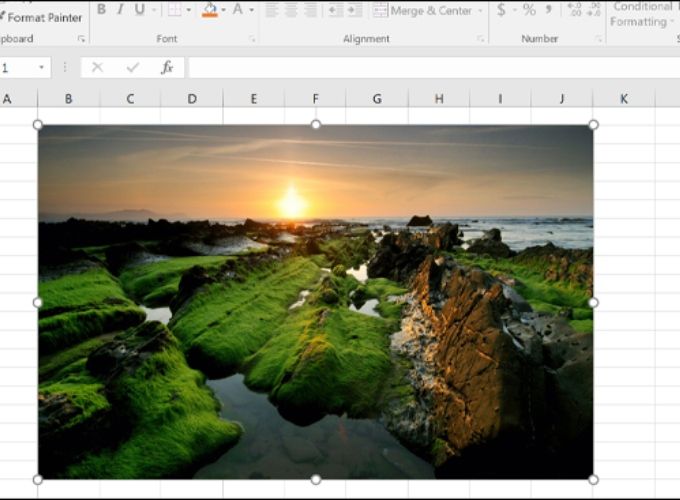
Task: Select column F header
Action: tap(315, 98)
